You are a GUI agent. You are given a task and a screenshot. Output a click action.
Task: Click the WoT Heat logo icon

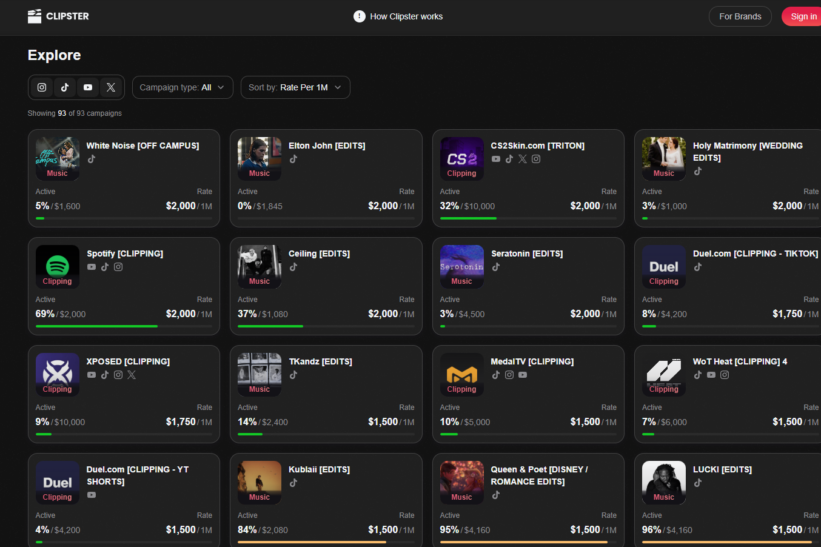coord(664,374)
